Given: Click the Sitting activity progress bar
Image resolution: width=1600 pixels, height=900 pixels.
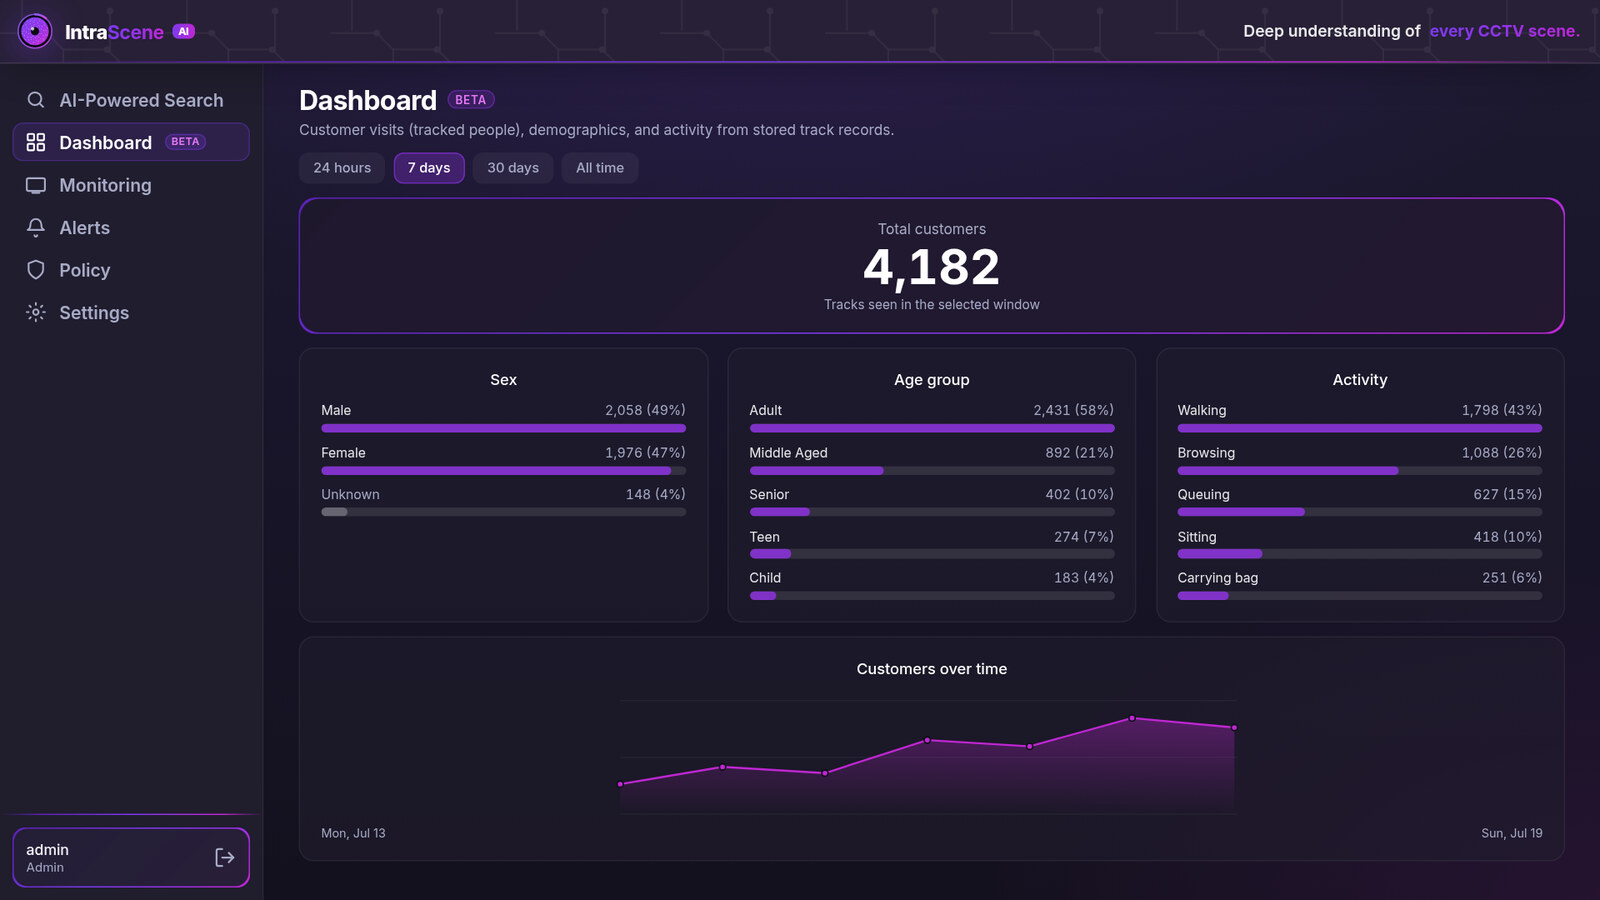Looking at the screenshot, I should click(x=1360, y=554).
